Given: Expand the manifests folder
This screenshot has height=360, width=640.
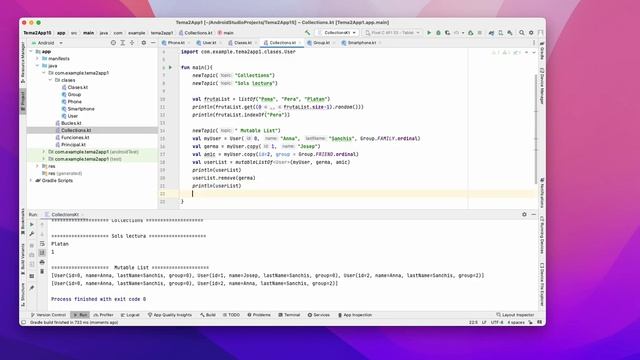Looking at the screenshot, I should [38, 59].
